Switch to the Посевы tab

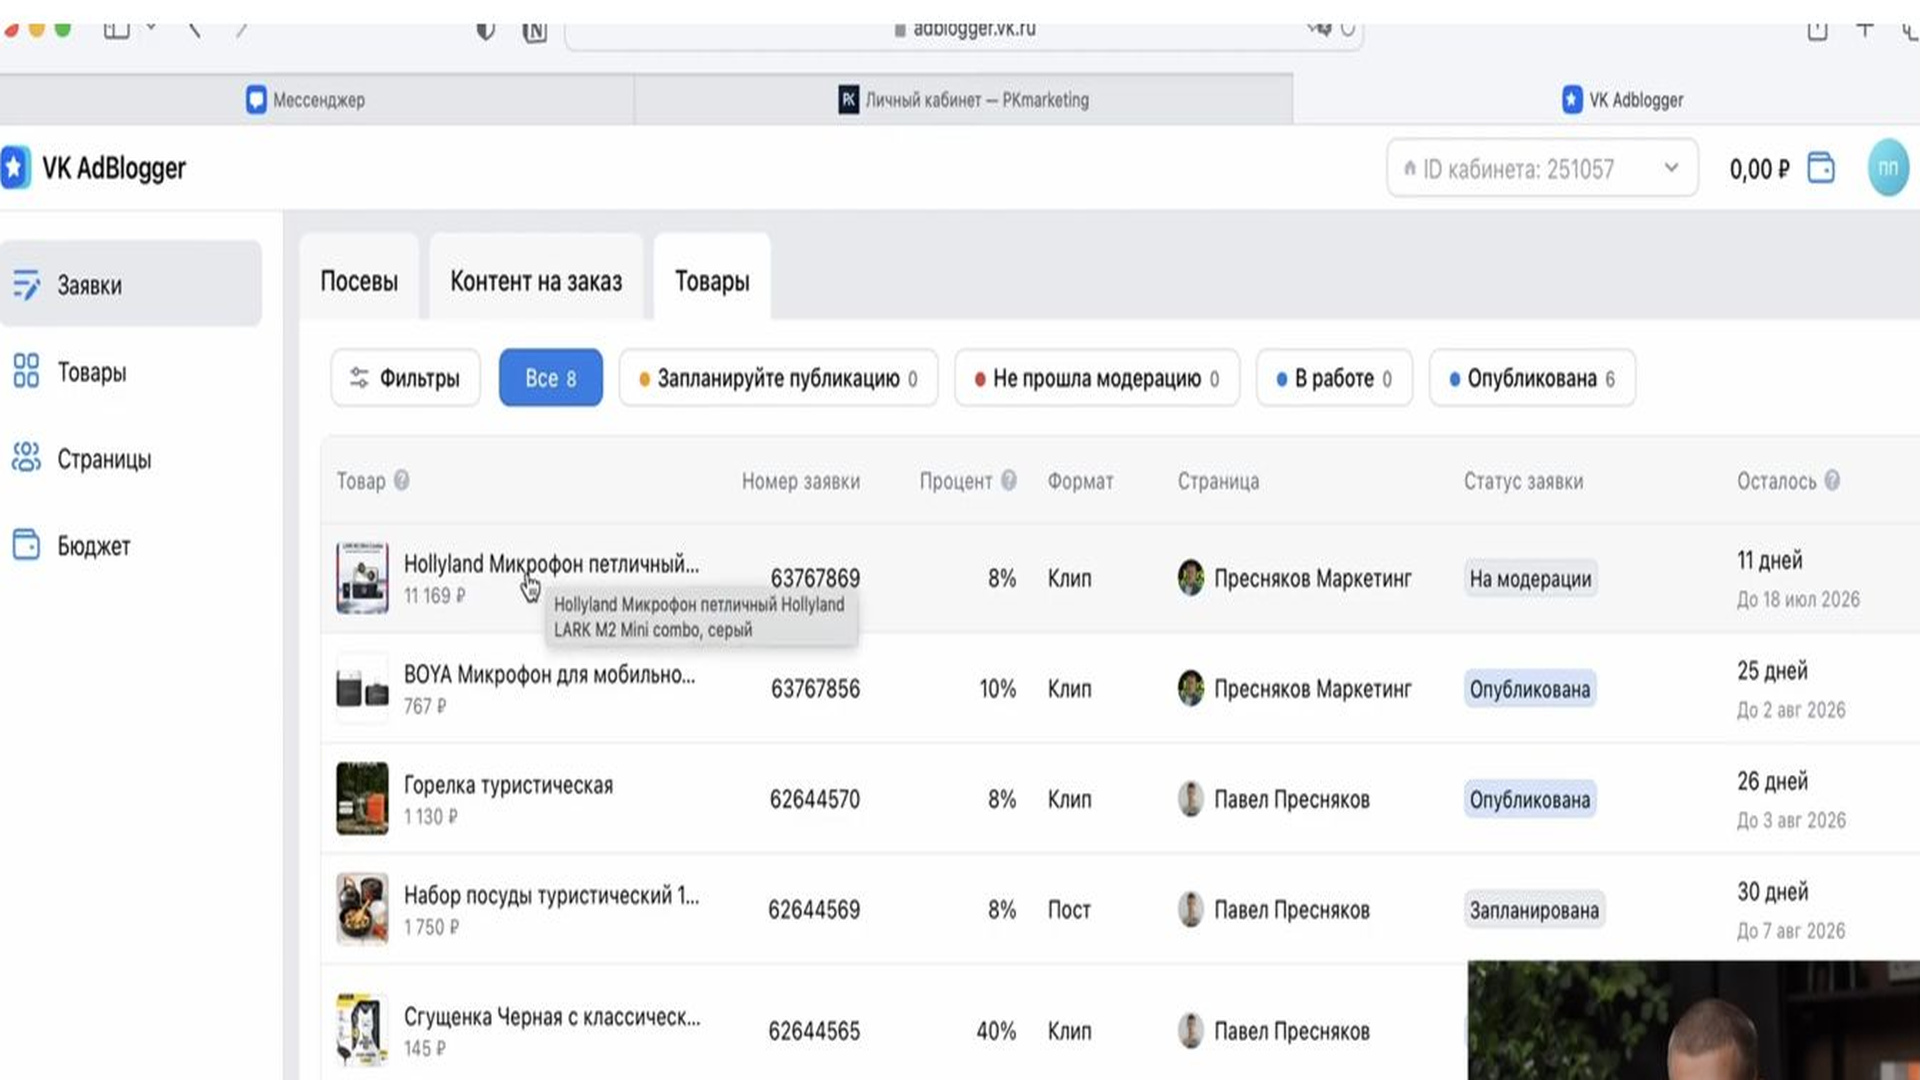(x=359, y=281)
